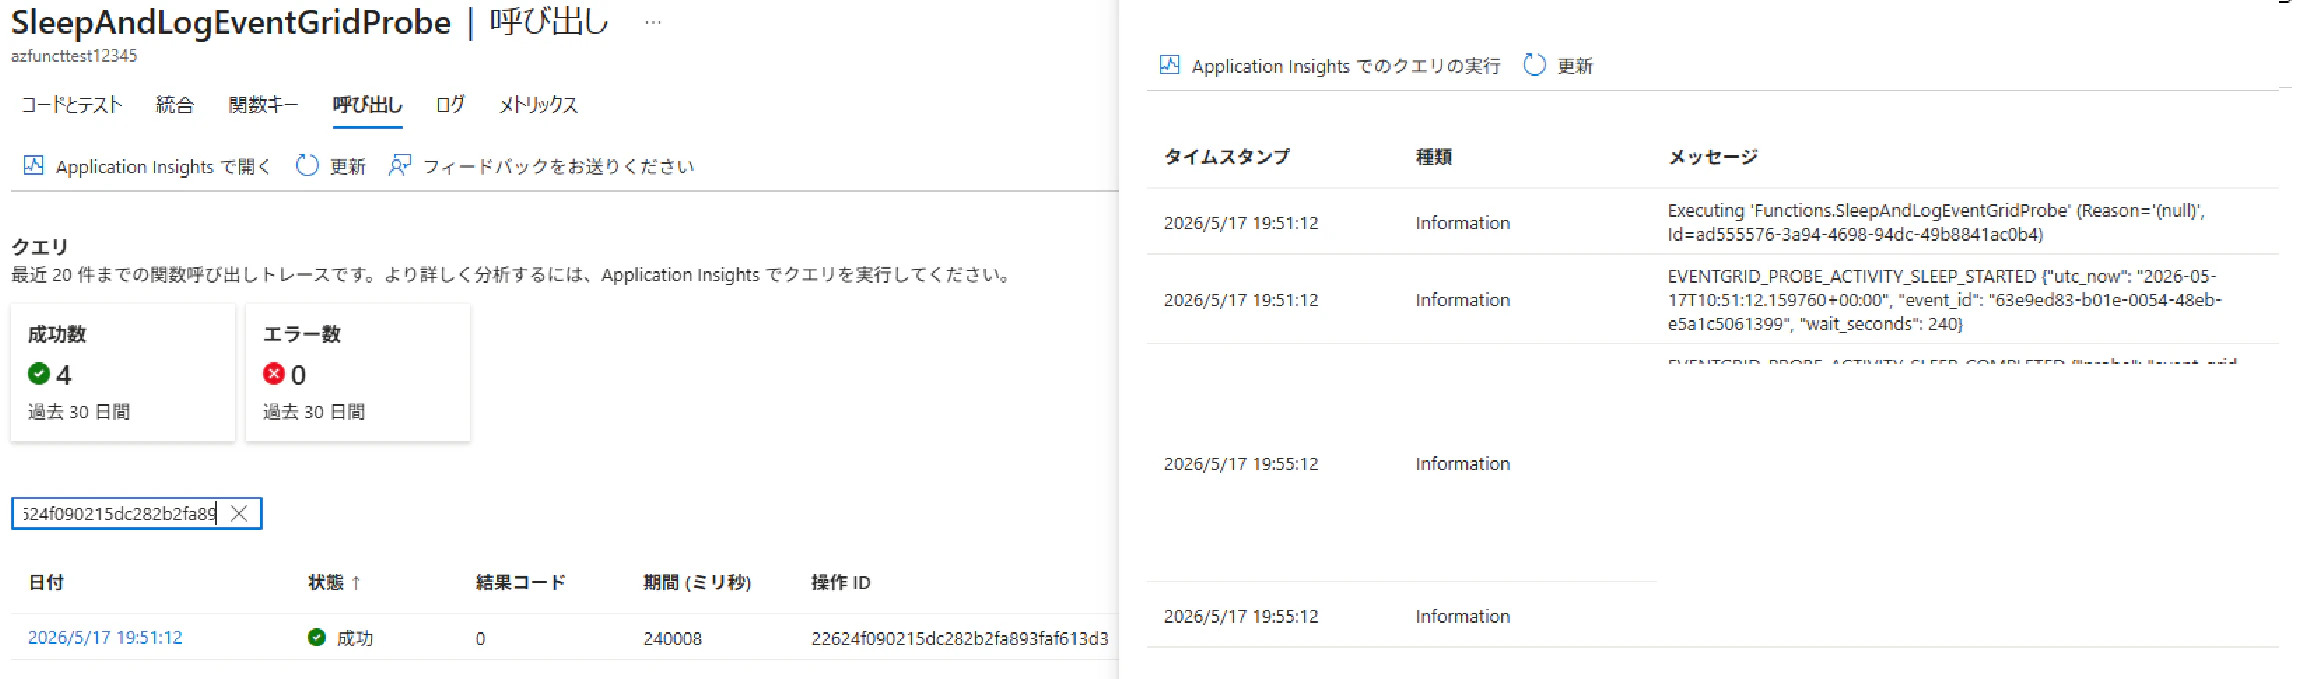The height and width of the screenshot is (679, 2297).
Task: Open the メトリックス tab
Action: click(x=539, y=104)
